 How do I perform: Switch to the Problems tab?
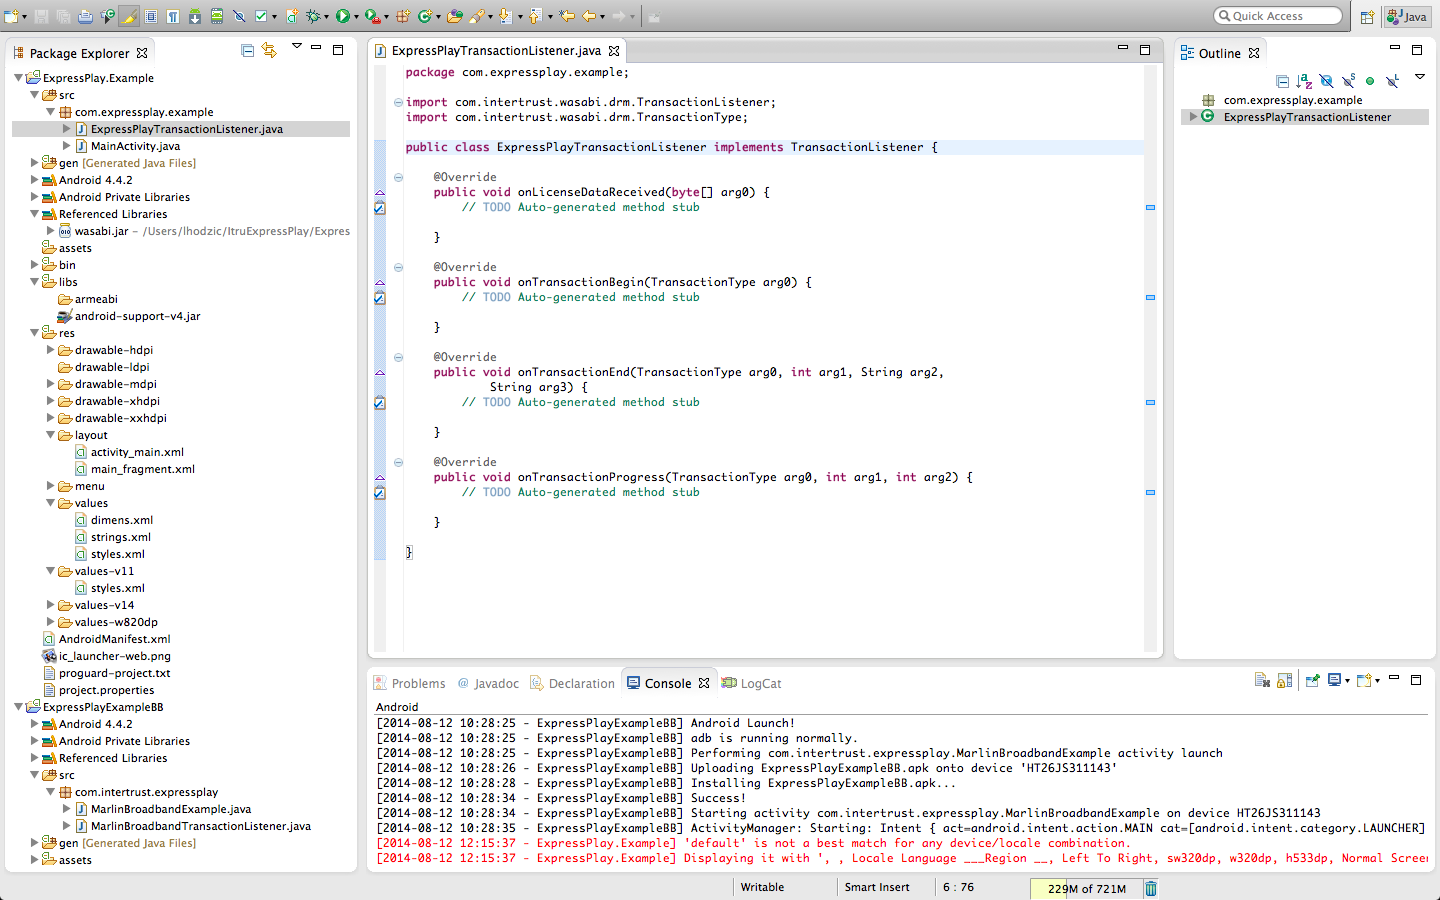pos(410,684)
